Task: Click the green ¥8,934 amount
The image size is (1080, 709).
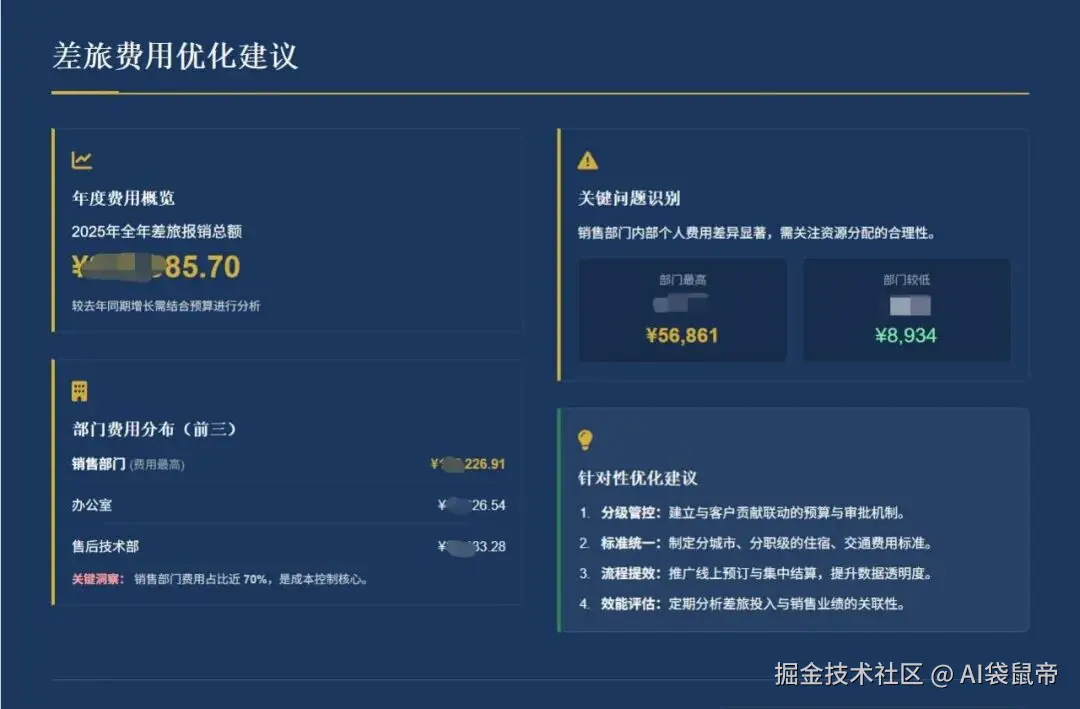Action: pyautogui.click(x=906, y=335)
